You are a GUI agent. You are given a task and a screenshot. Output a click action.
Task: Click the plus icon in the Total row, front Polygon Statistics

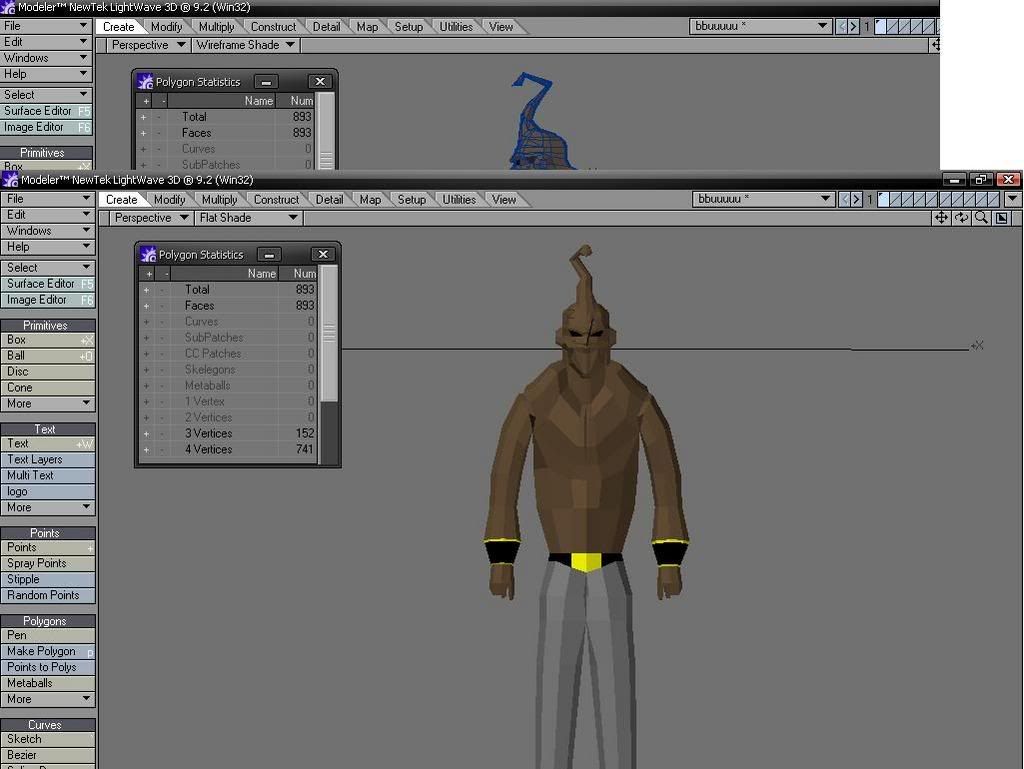146,290
